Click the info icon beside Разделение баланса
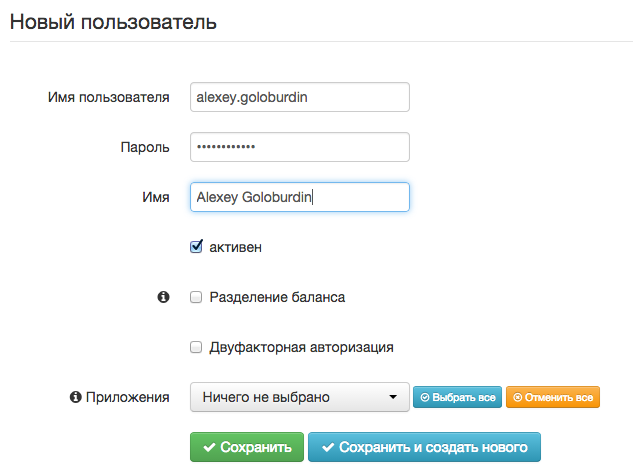This screenshot has height=472, width=633. 164,297
